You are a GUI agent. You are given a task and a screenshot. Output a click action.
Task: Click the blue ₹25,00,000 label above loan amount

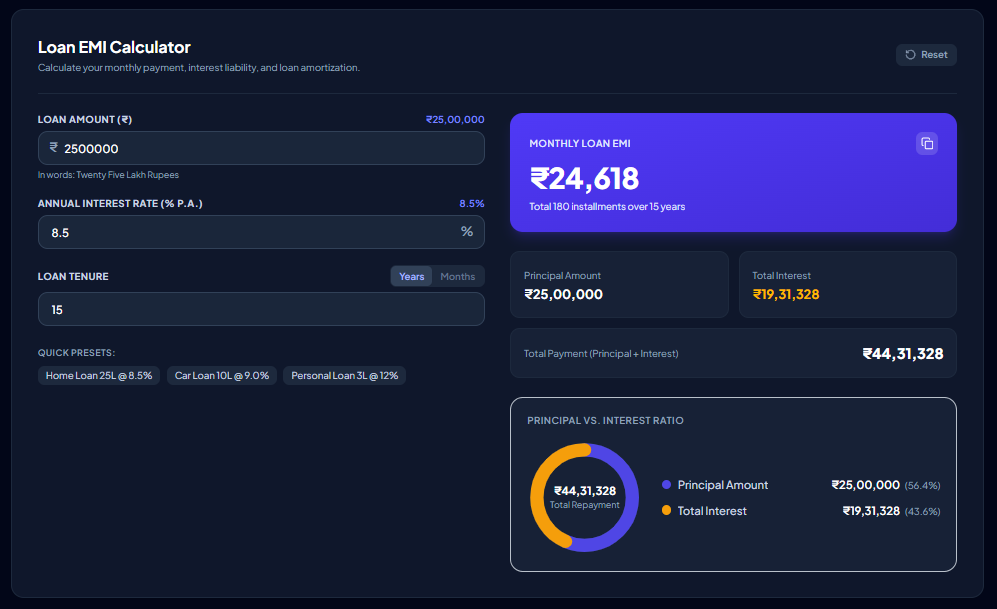(455, 120)
